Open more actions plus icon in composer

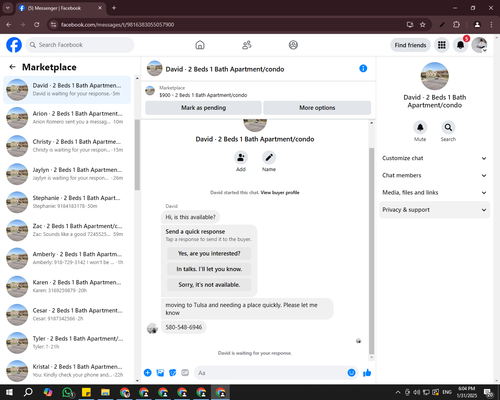point(148,373)
